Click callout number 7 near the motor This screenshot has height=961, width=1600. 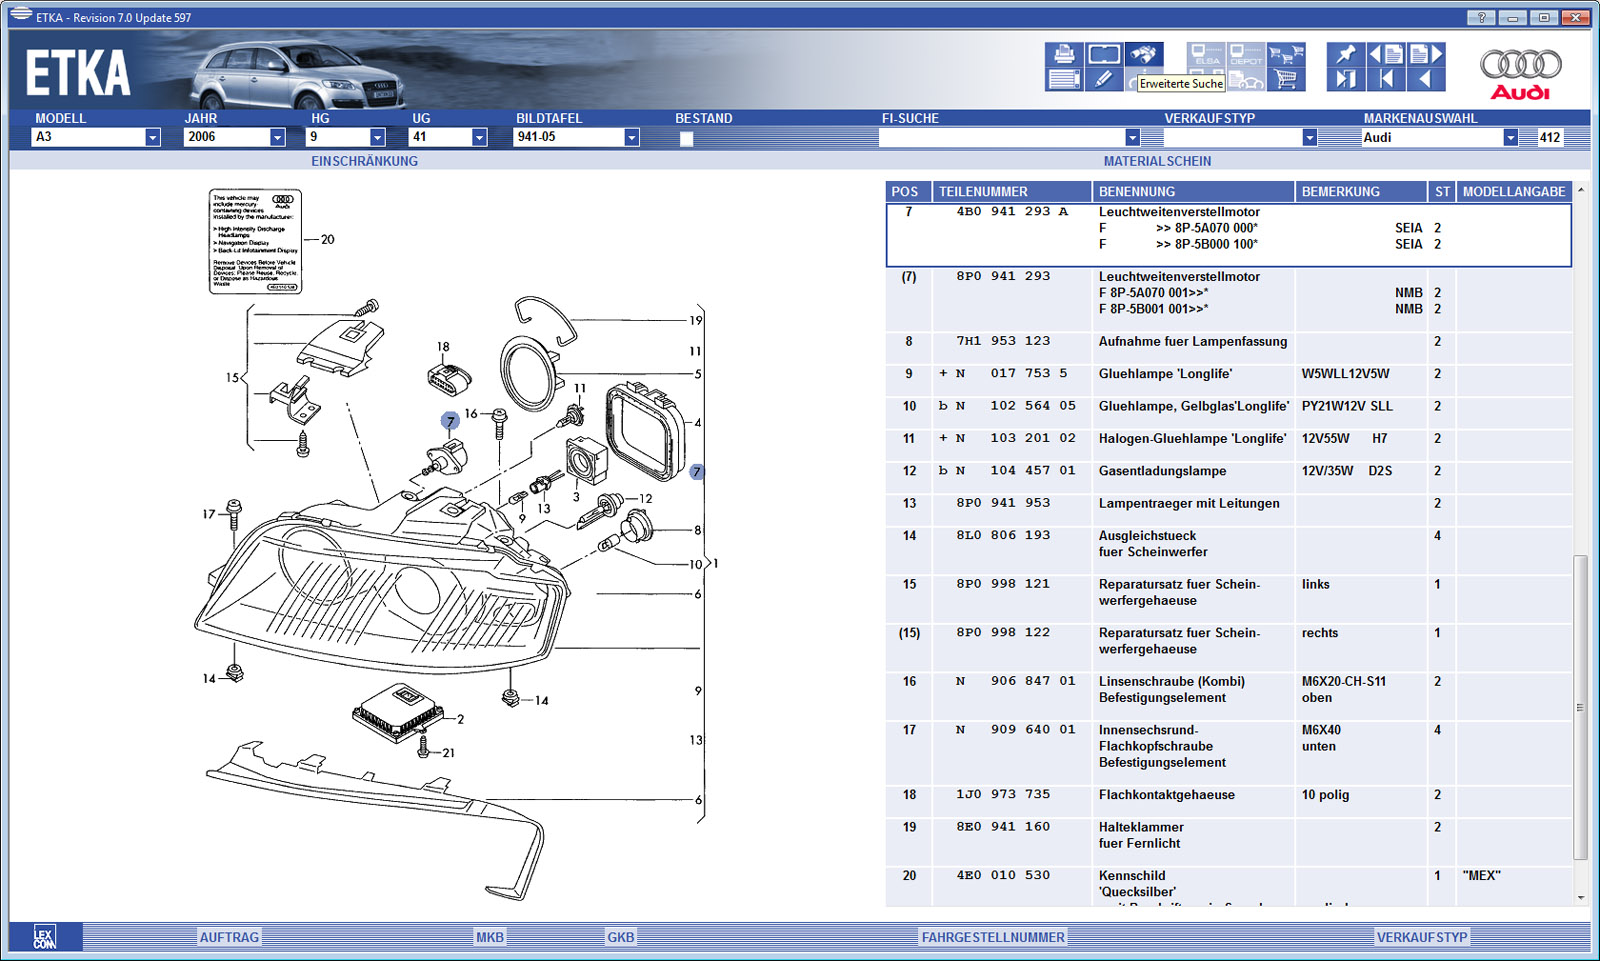point(450,421)
